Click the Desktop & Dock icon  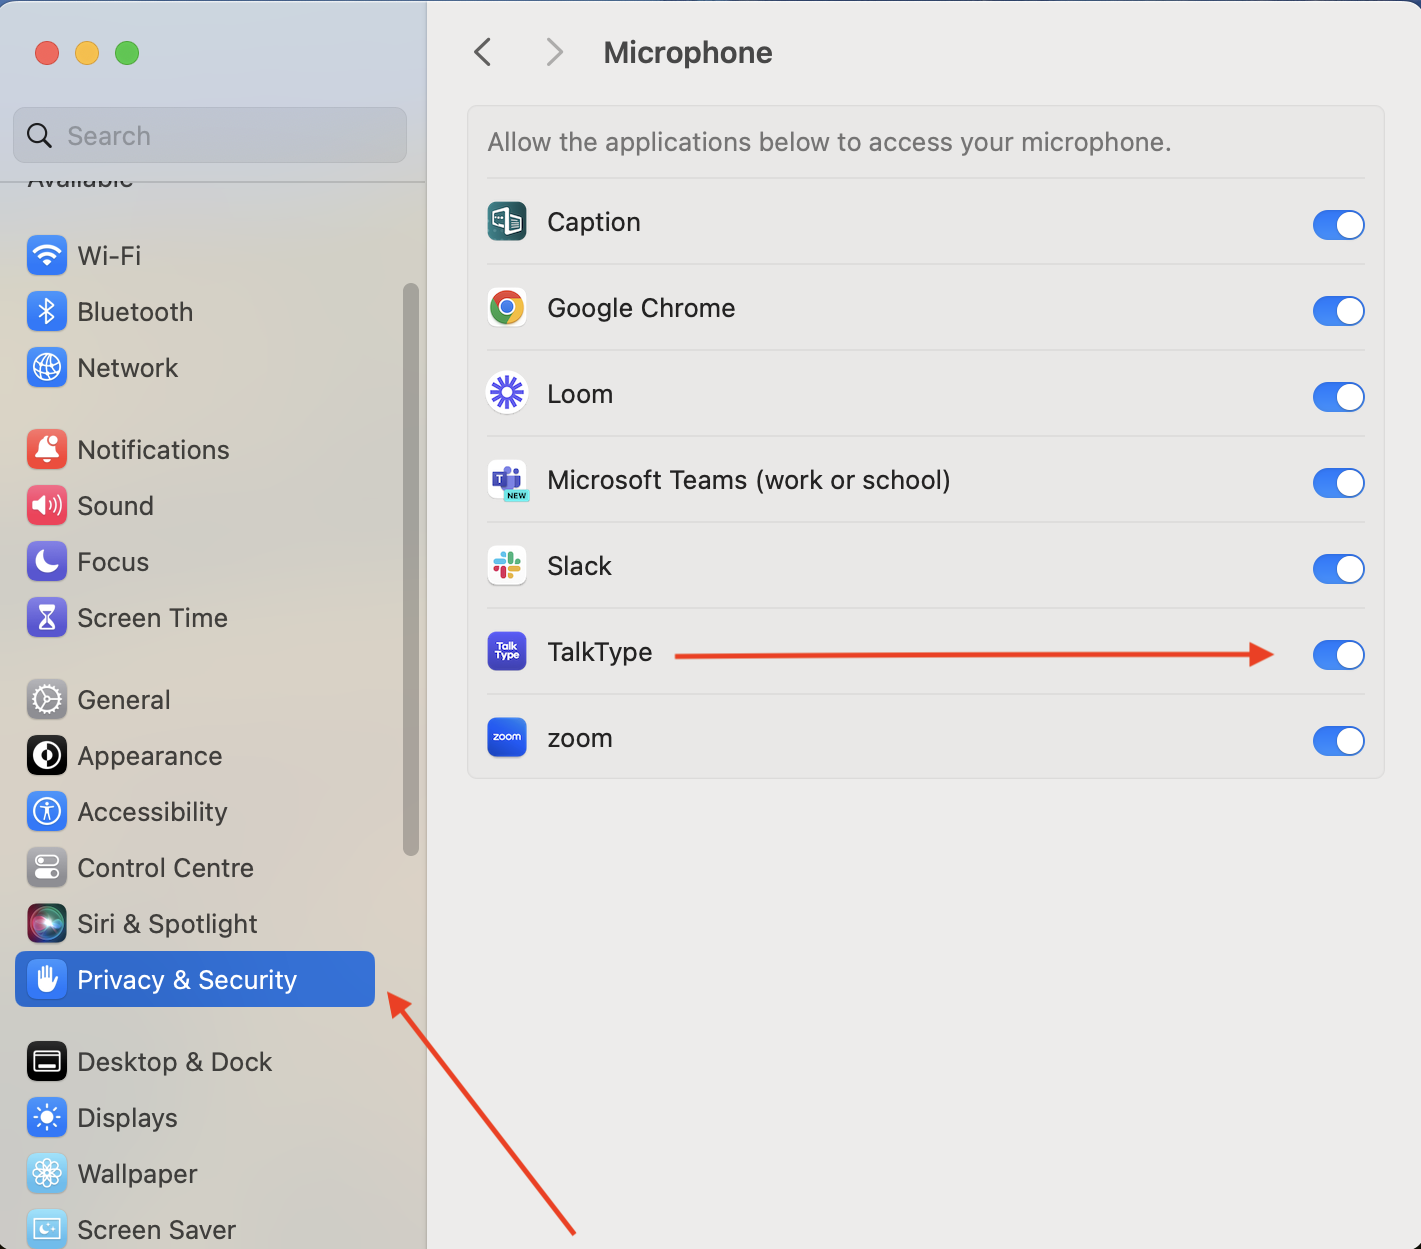[47, 1062]
